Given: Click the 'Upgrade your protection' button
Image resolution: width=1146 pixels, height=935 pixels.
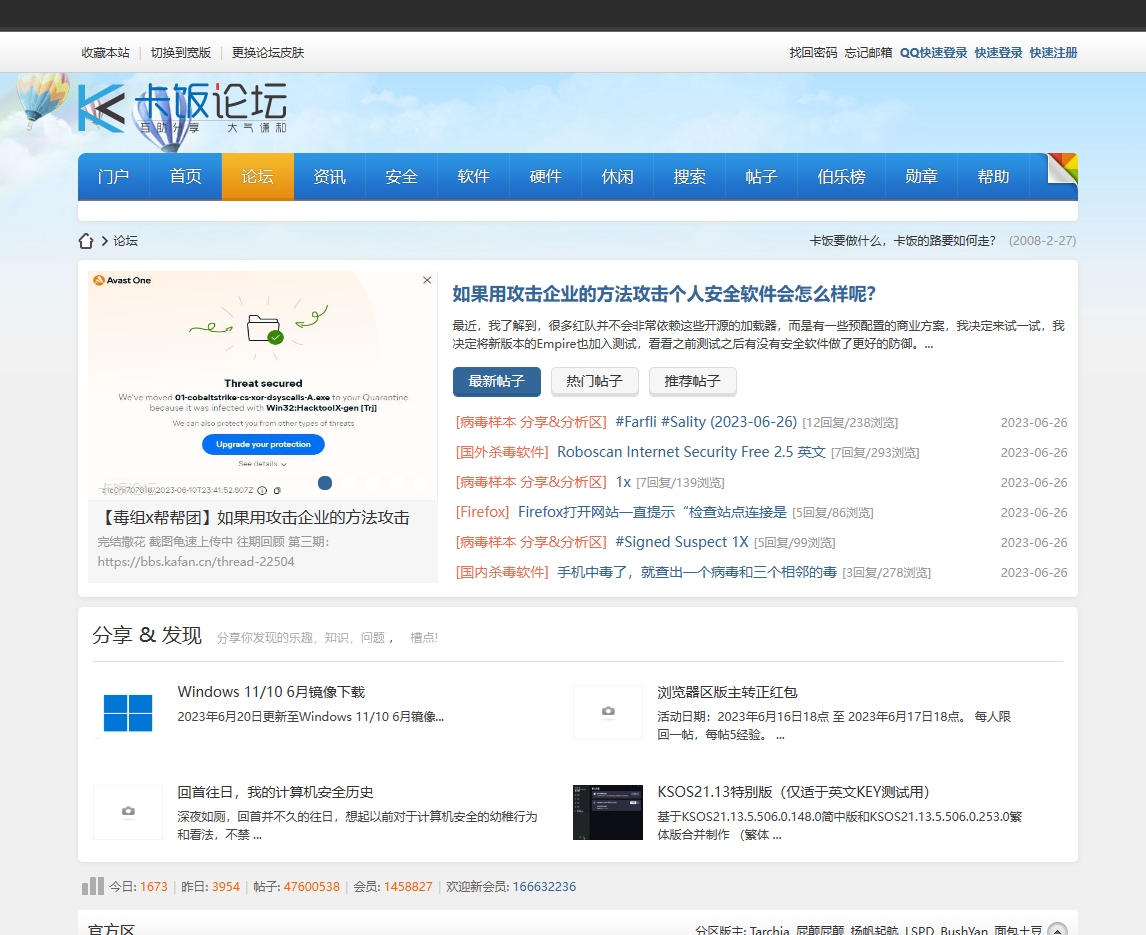Looking at the screenshot, I should (262, 444).
